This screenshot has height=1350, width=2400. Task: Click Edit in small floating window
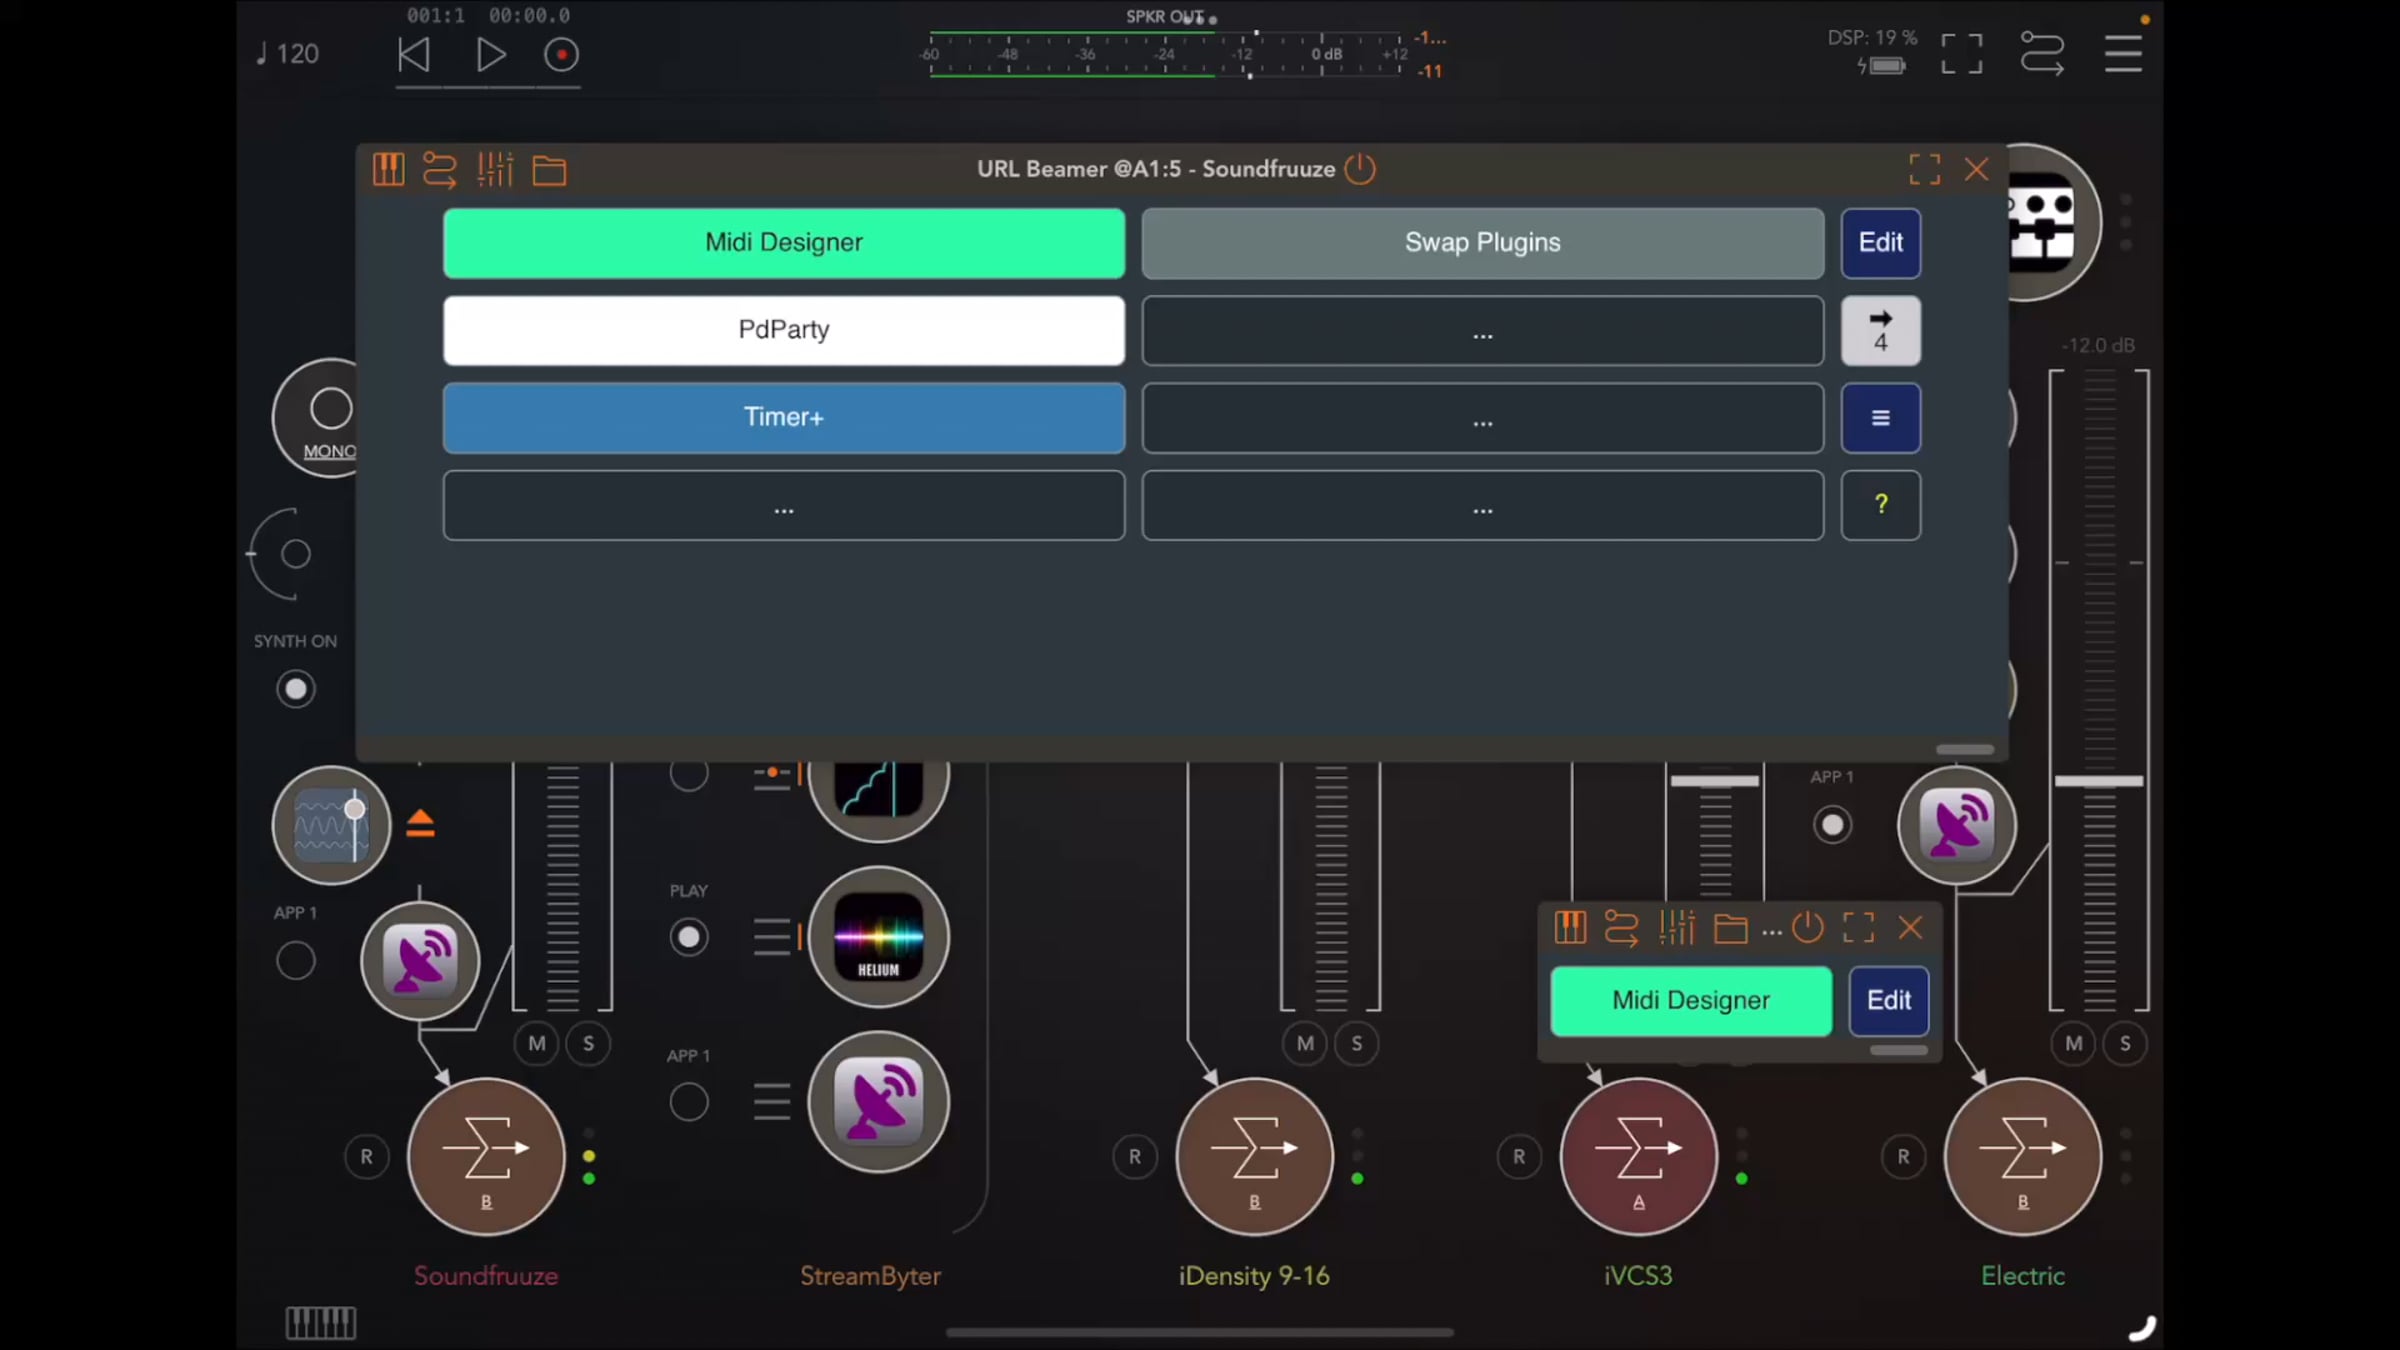pos(1889,1001)
